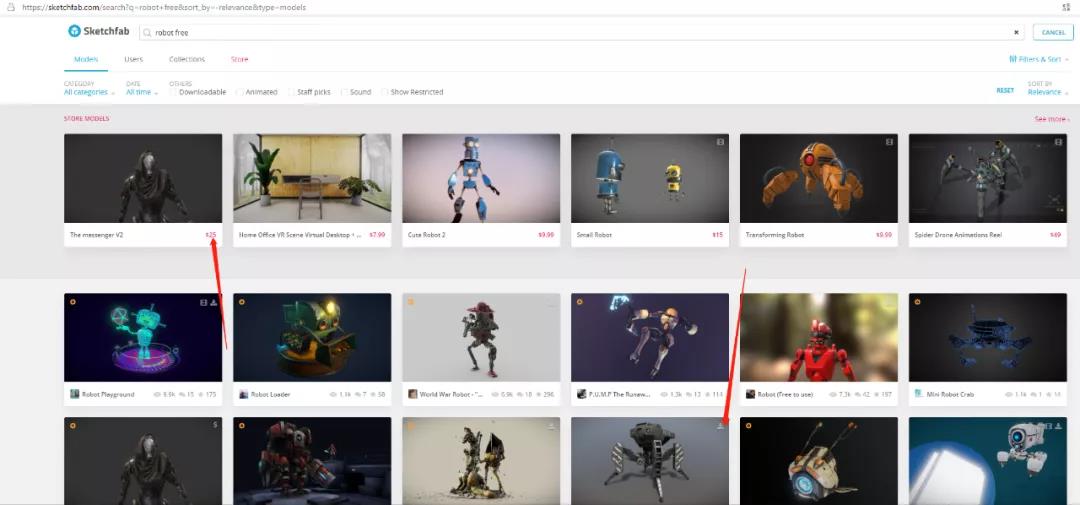Click the Mini Robot Crab author avatar

(x=919, y=394)
